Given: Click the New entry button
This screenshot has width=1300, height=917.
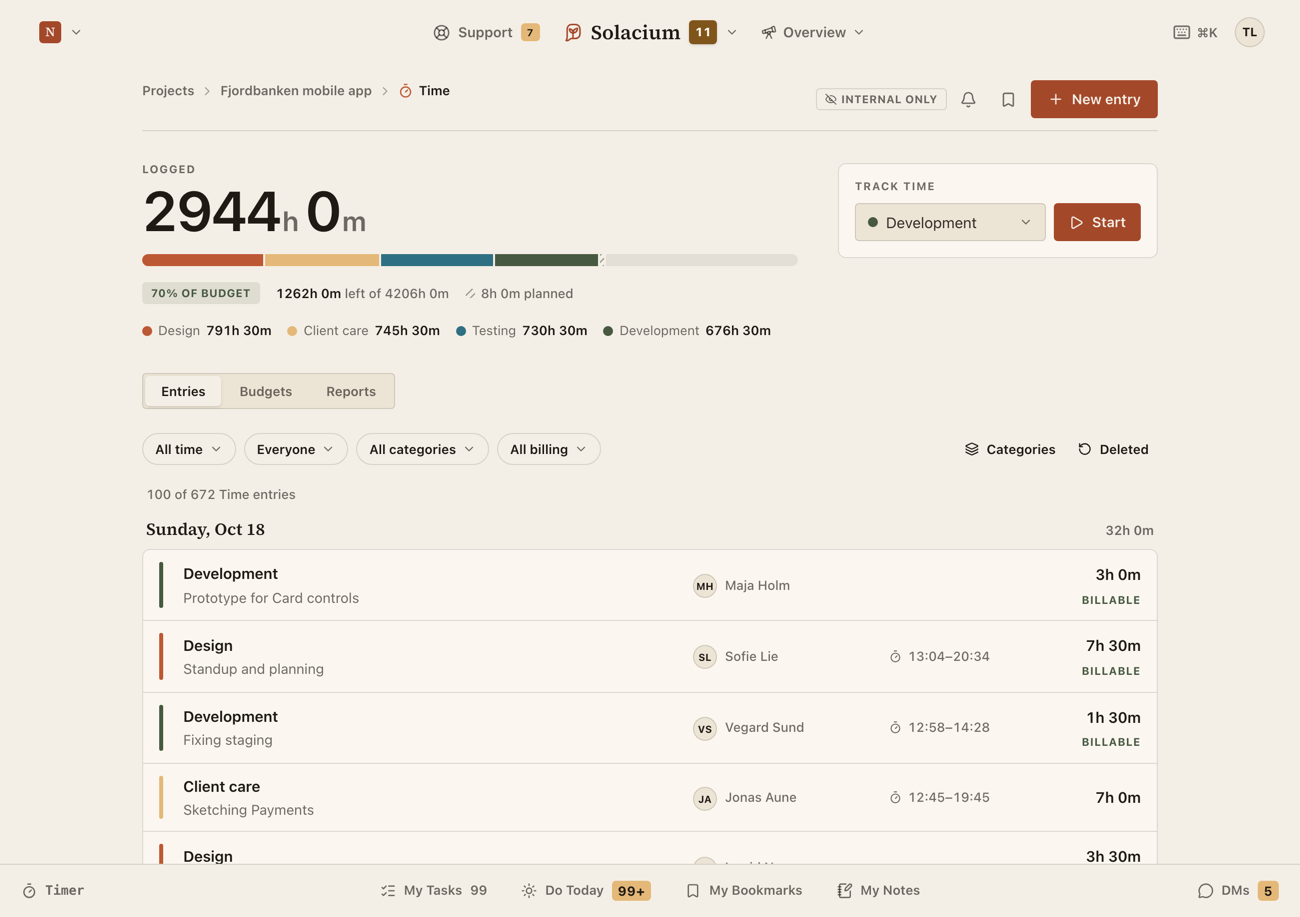Looking at the screenshot, I should pos(1094,99).
